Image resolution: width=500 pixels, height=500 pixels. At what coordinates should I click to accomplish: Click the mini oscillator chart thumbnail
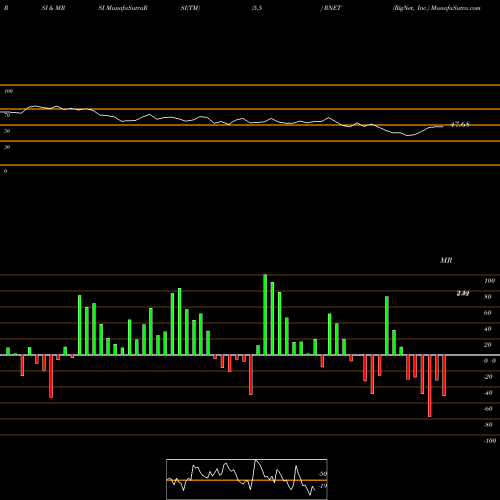[x=247, y=479]
